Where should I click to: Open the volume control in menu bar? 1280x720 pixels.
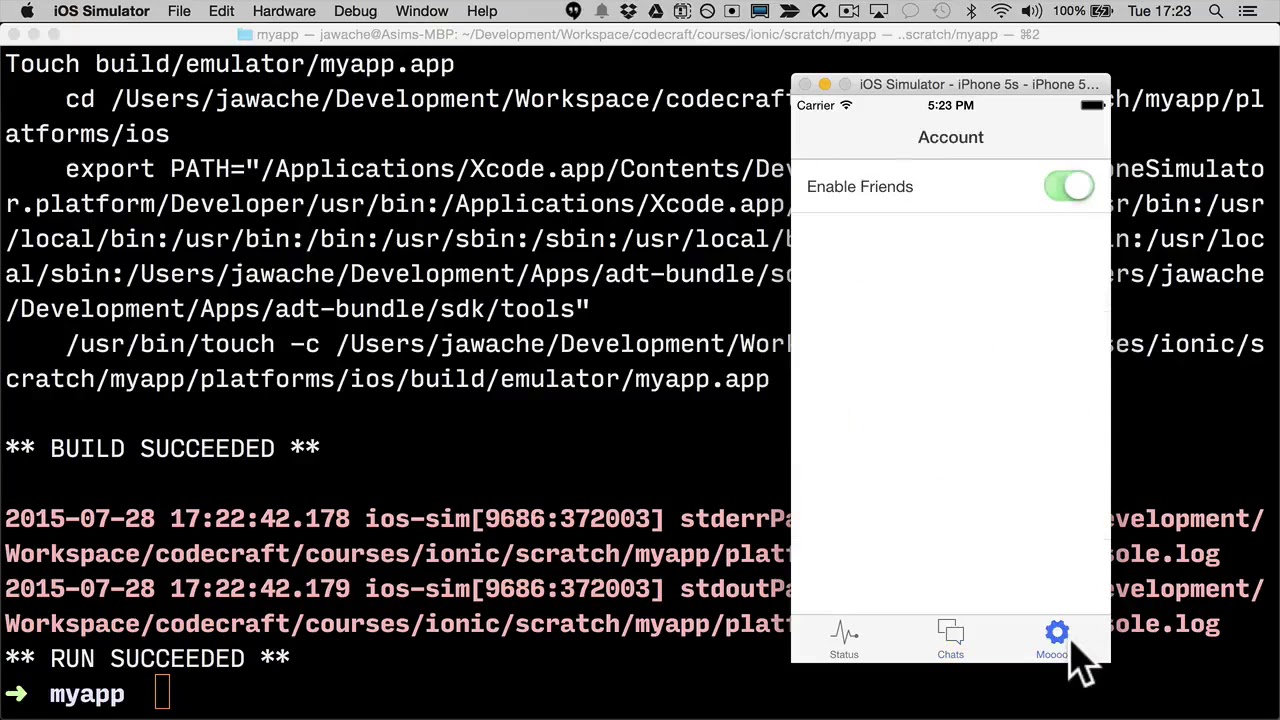pos(1033,11)
